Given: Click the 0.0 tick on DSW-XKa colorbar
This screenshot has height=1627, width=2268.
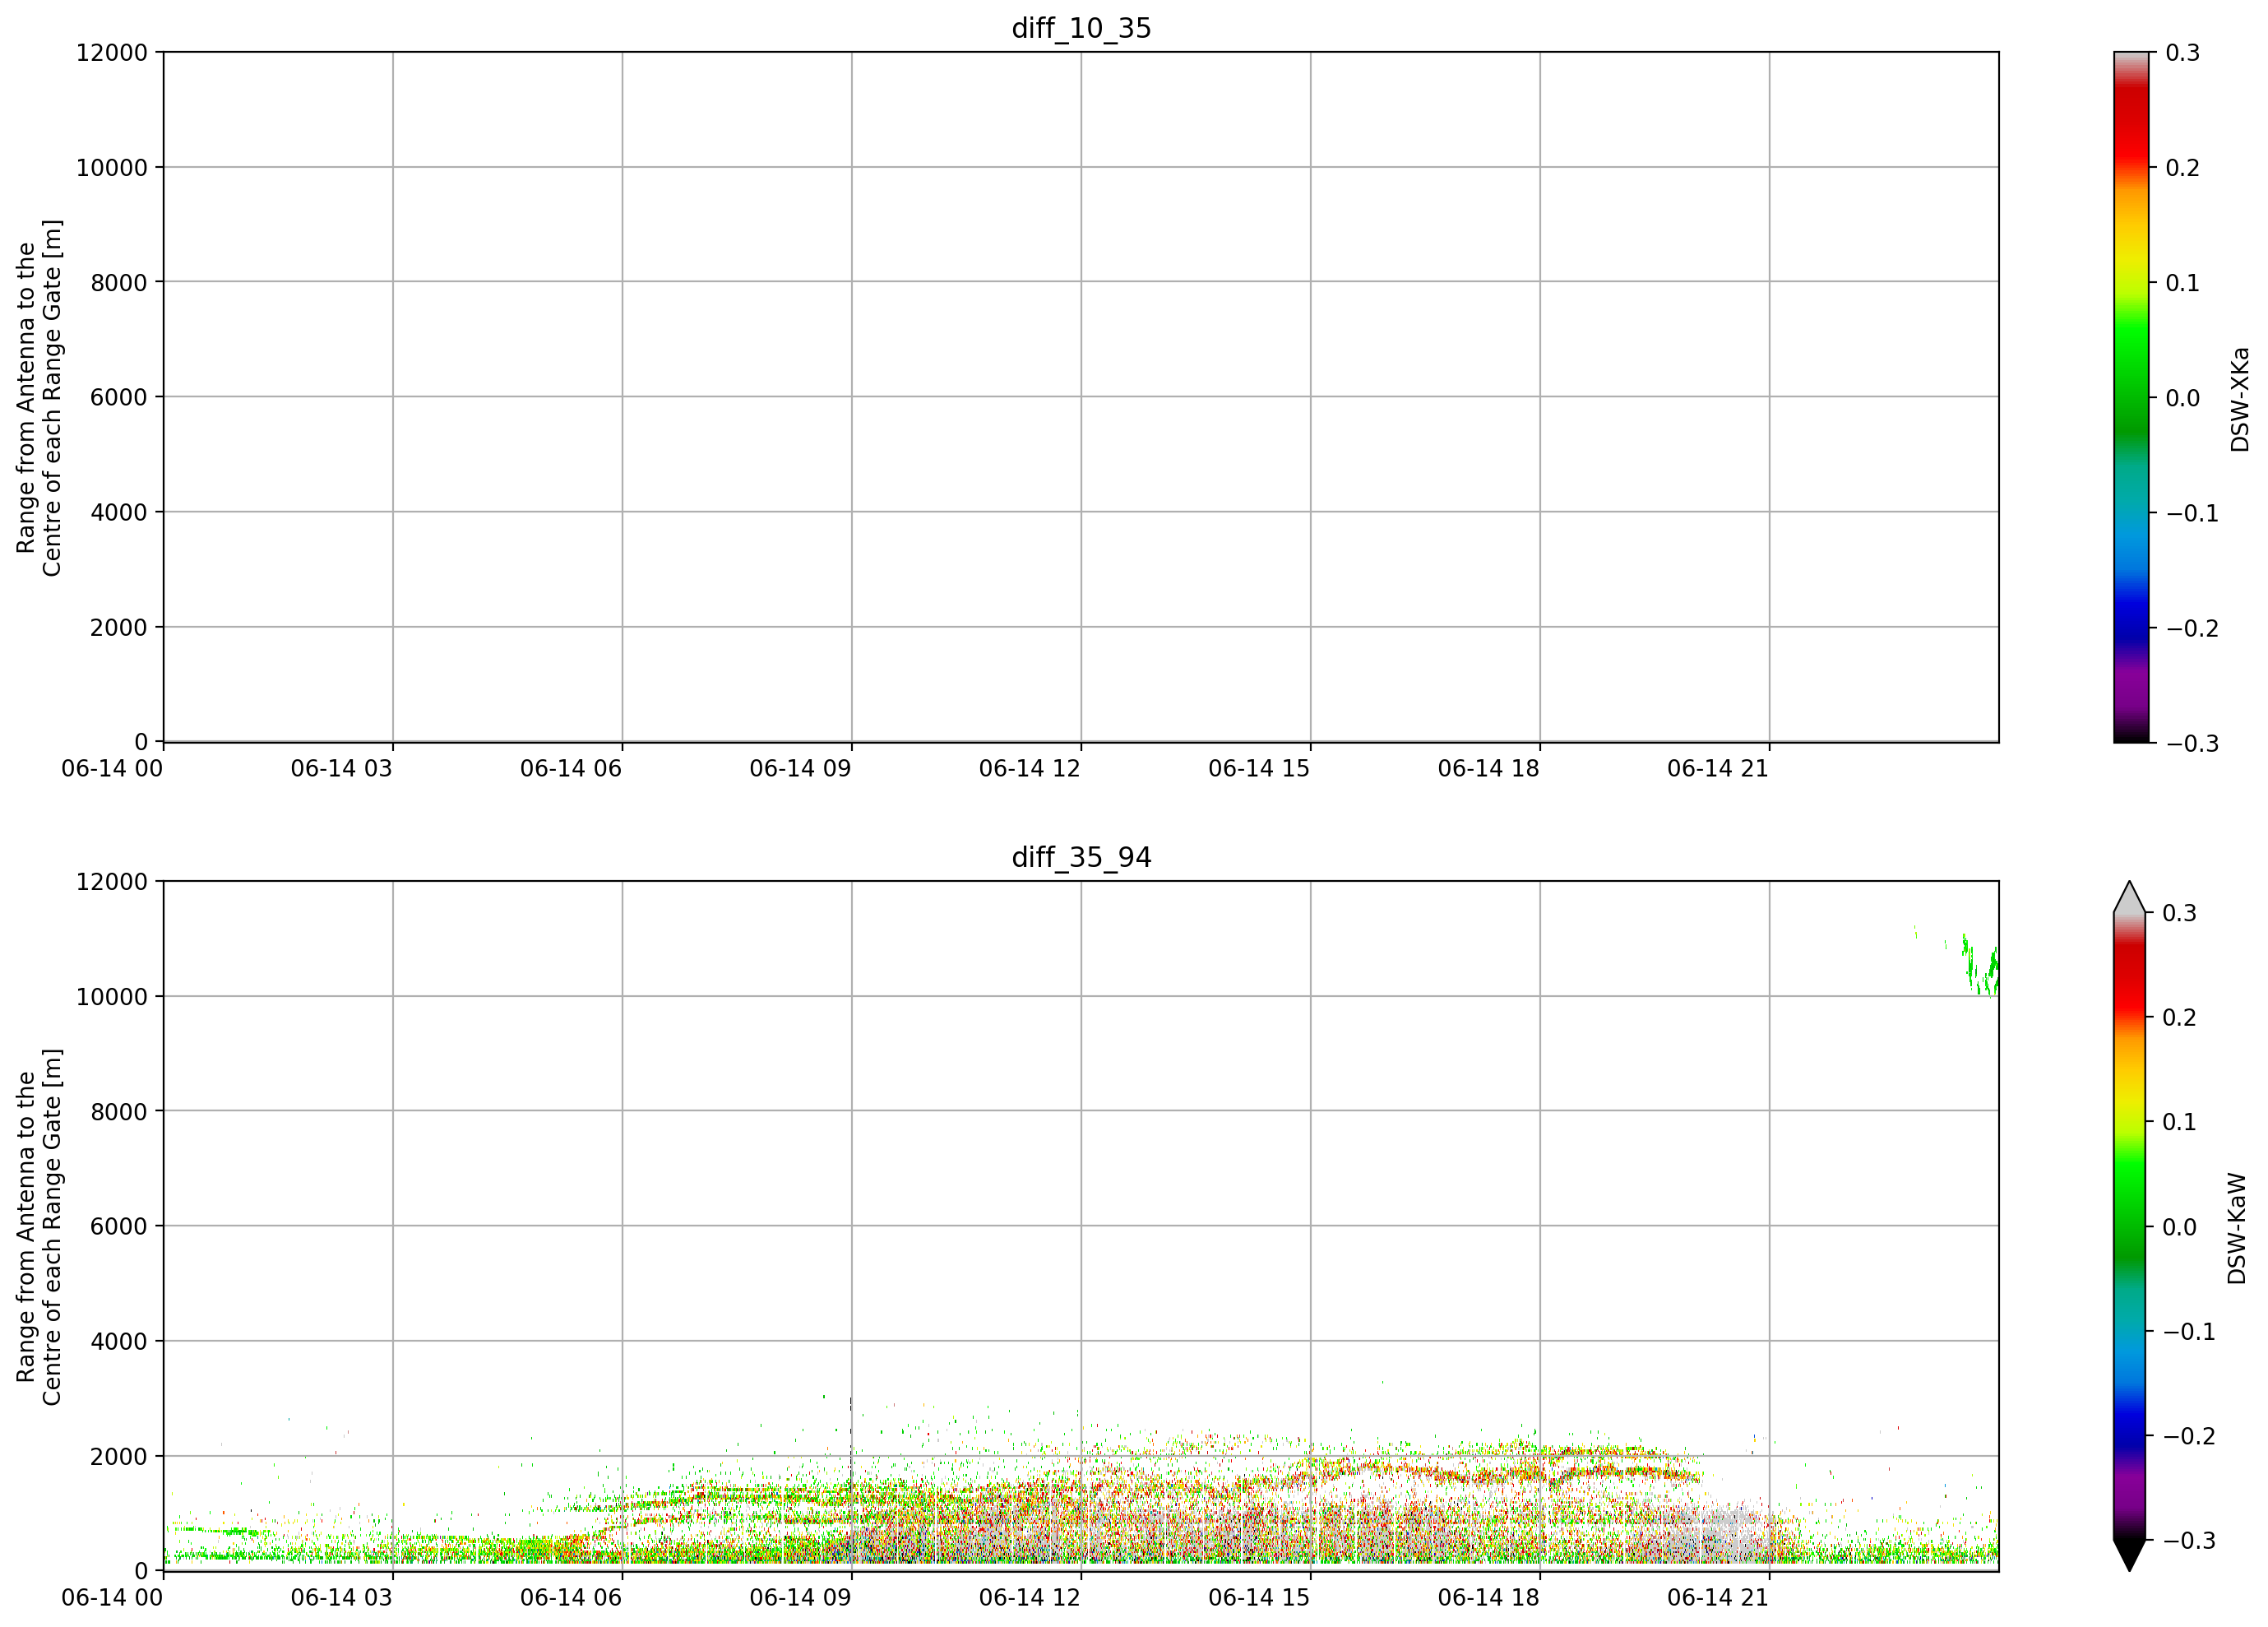Looking at the screenshot, I should pos(2183,398).
